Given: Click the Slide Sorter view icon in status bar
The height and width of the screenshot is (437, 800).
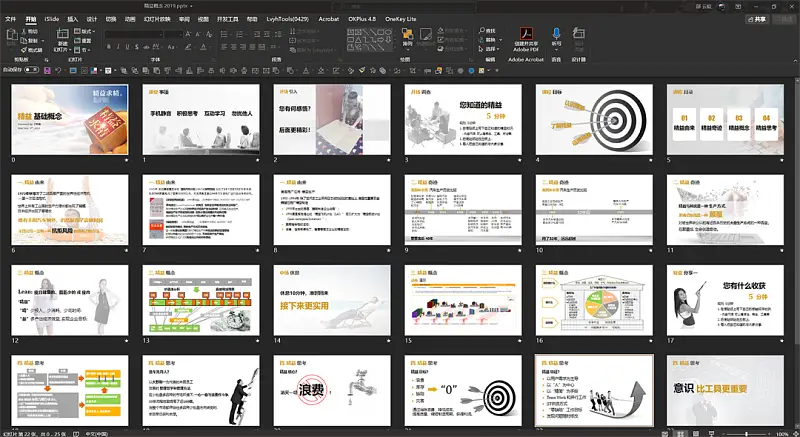Looking at the screenshot, I should coord(680,433).
